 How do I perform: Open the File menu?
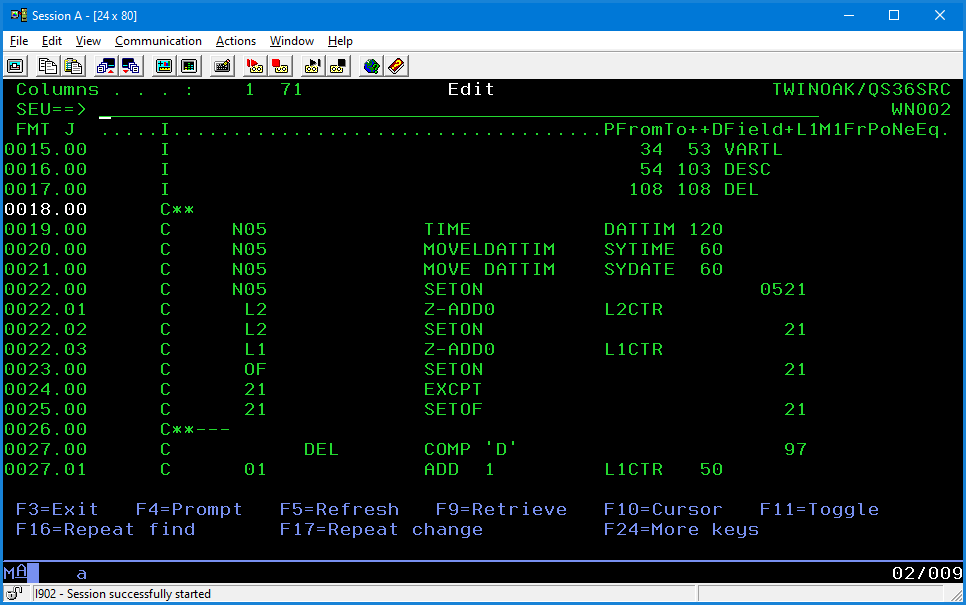[x=19, y=41]
